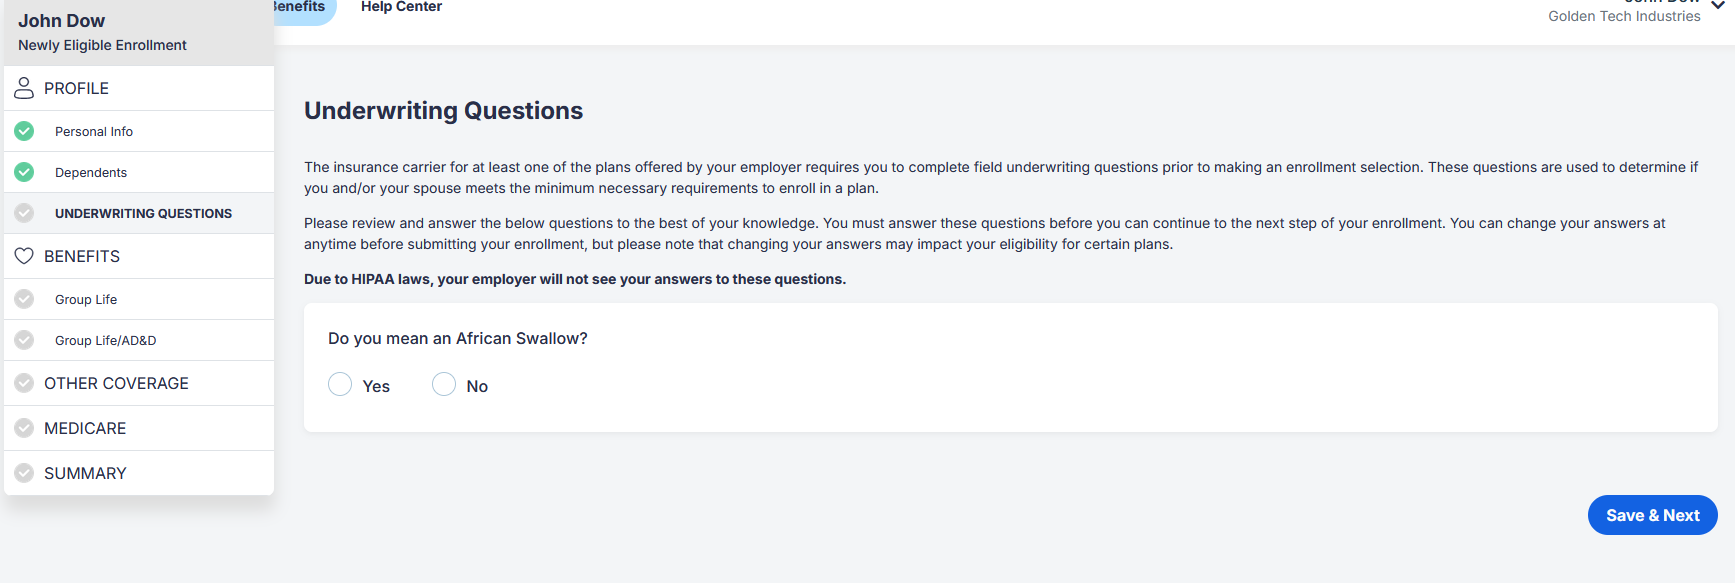This screenshot has height=583, width=1735.
Task: Expand the user account dropdown chevron
Action: coord(1718,6)
